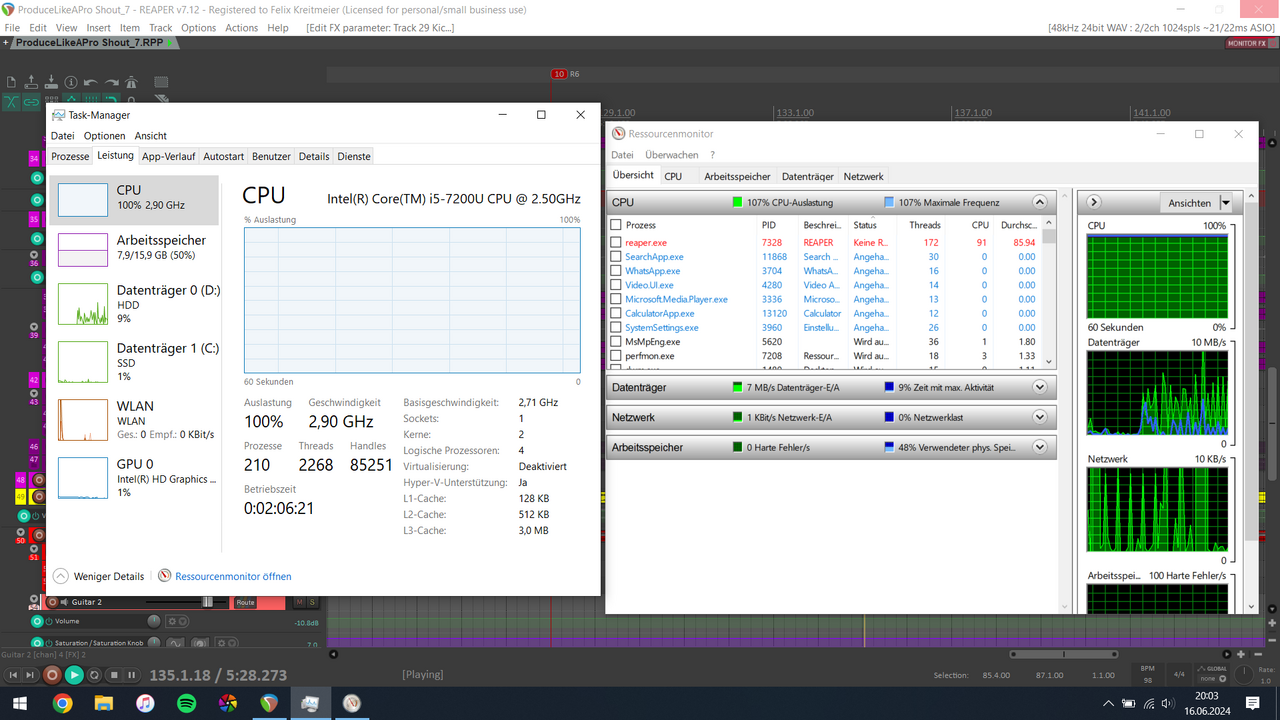
Task: Arm the Guitar 2 track for recording
Action: coord(53,602)
